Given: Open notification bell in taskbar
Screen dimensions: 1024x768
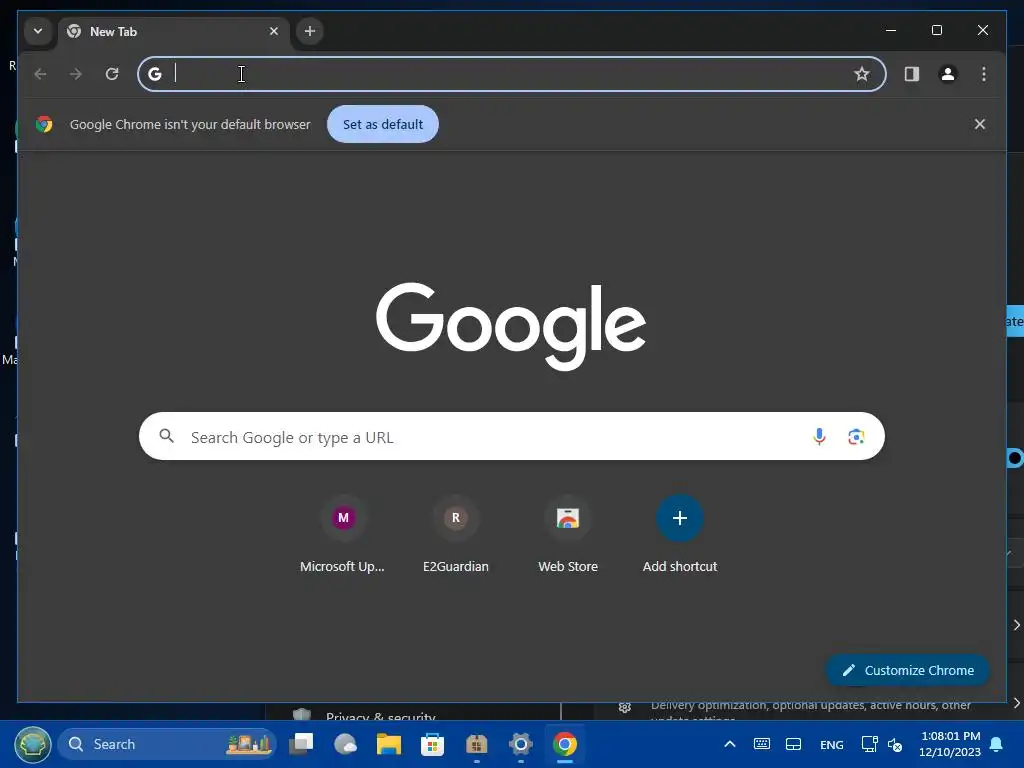Looking at the screenshot, I should (997, 744).
